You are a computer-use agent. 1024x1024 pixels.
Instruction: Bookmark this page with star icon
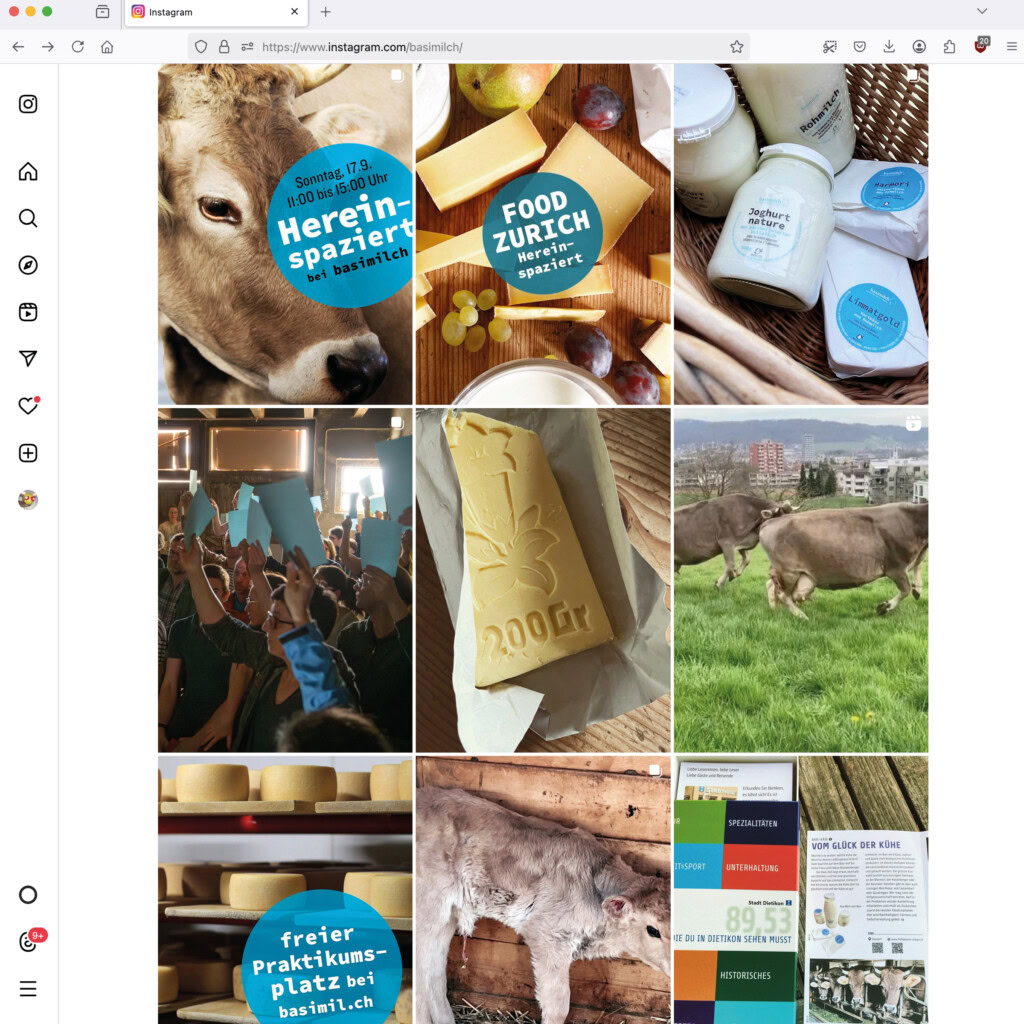pos(737,47)
